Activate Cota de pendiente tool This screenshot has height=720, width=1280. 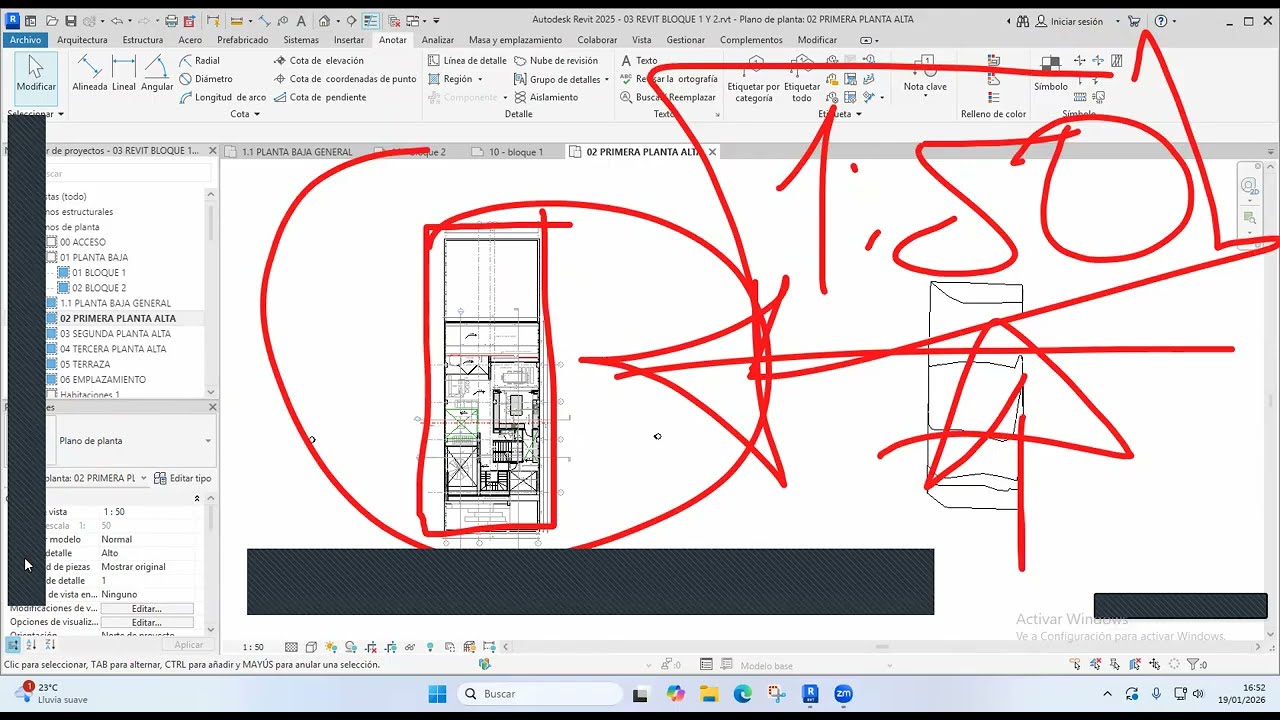[x=320, y=97]
